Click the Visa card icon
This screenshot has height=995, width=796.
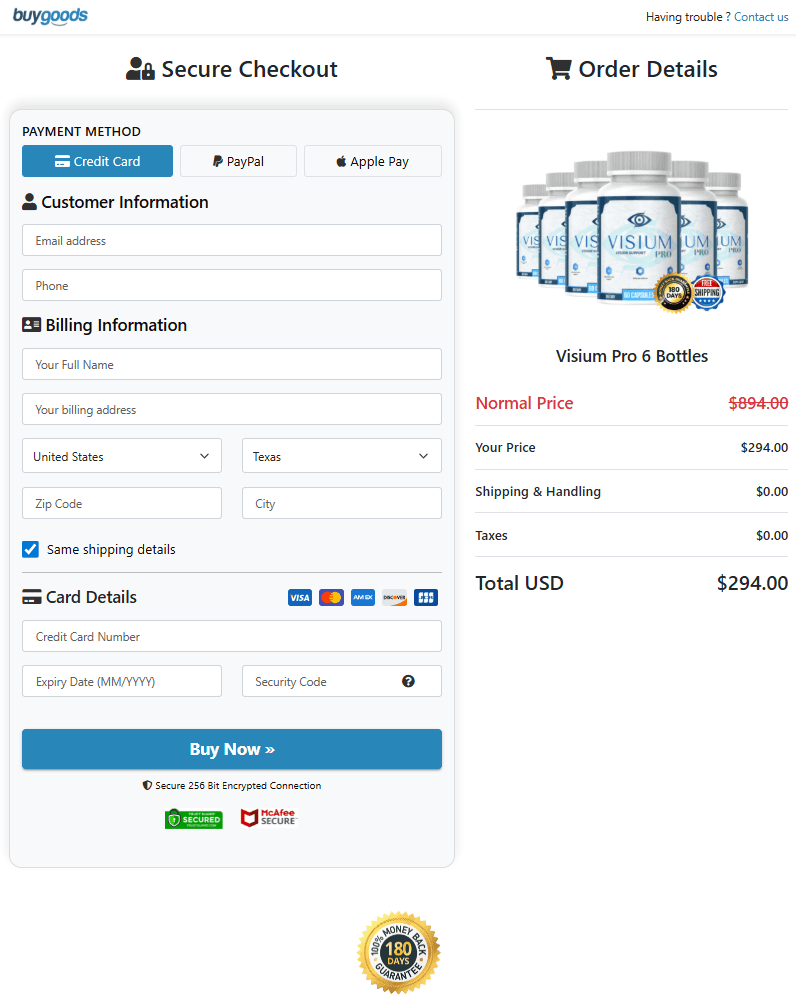pyautogui.click(x=300, y=598)
